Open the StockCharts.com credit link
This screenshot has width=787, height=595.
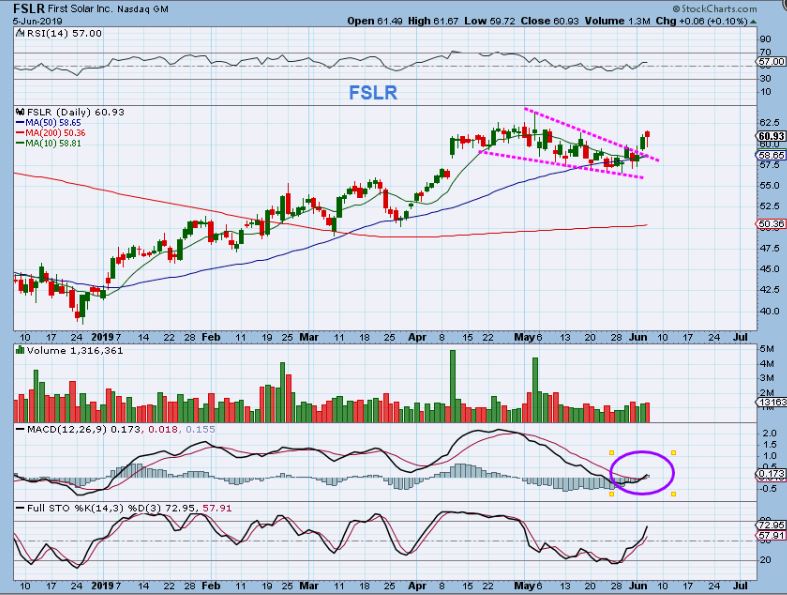point(714,9)
